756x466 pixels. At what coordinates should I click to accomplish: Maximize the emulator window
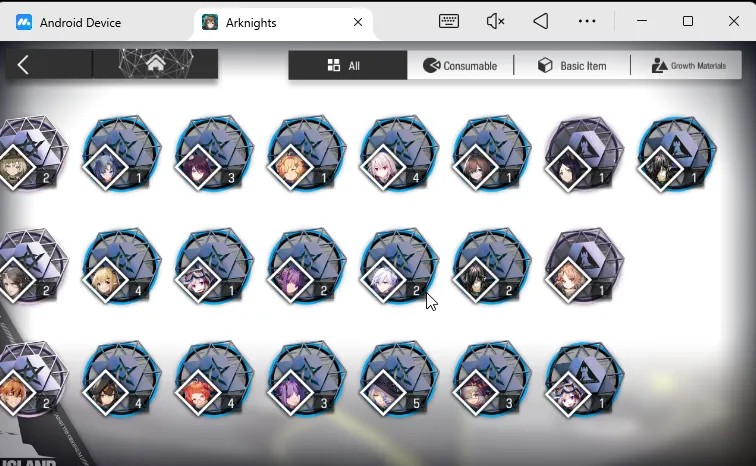click(x=688, y=21)
